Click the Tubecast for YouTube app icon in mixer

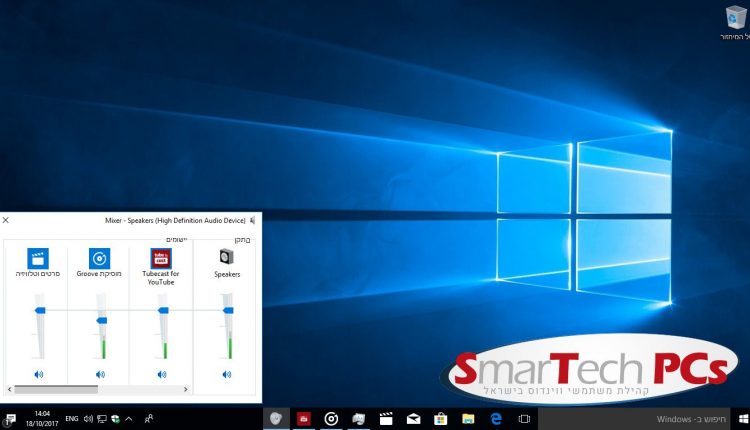[161, 258]
